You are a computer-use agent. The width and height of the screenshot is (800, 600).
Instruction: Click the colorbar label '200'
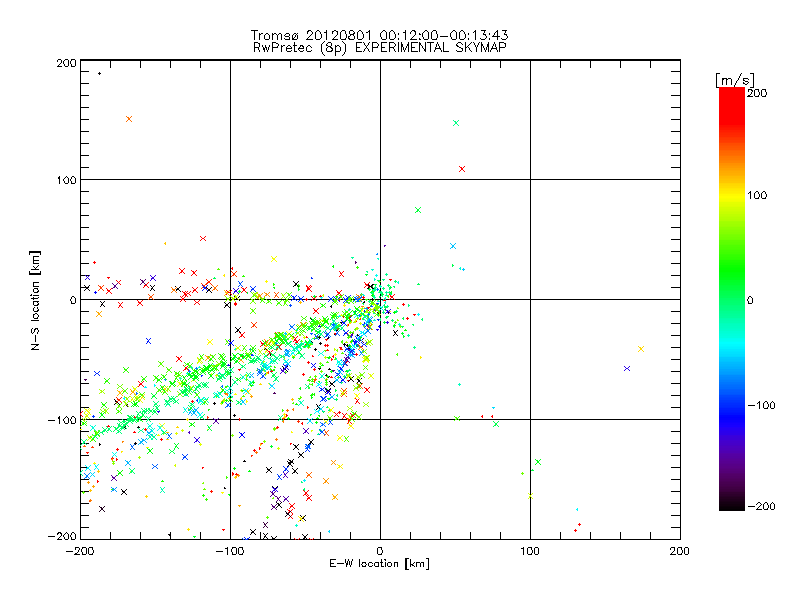[x=757, y=93]
